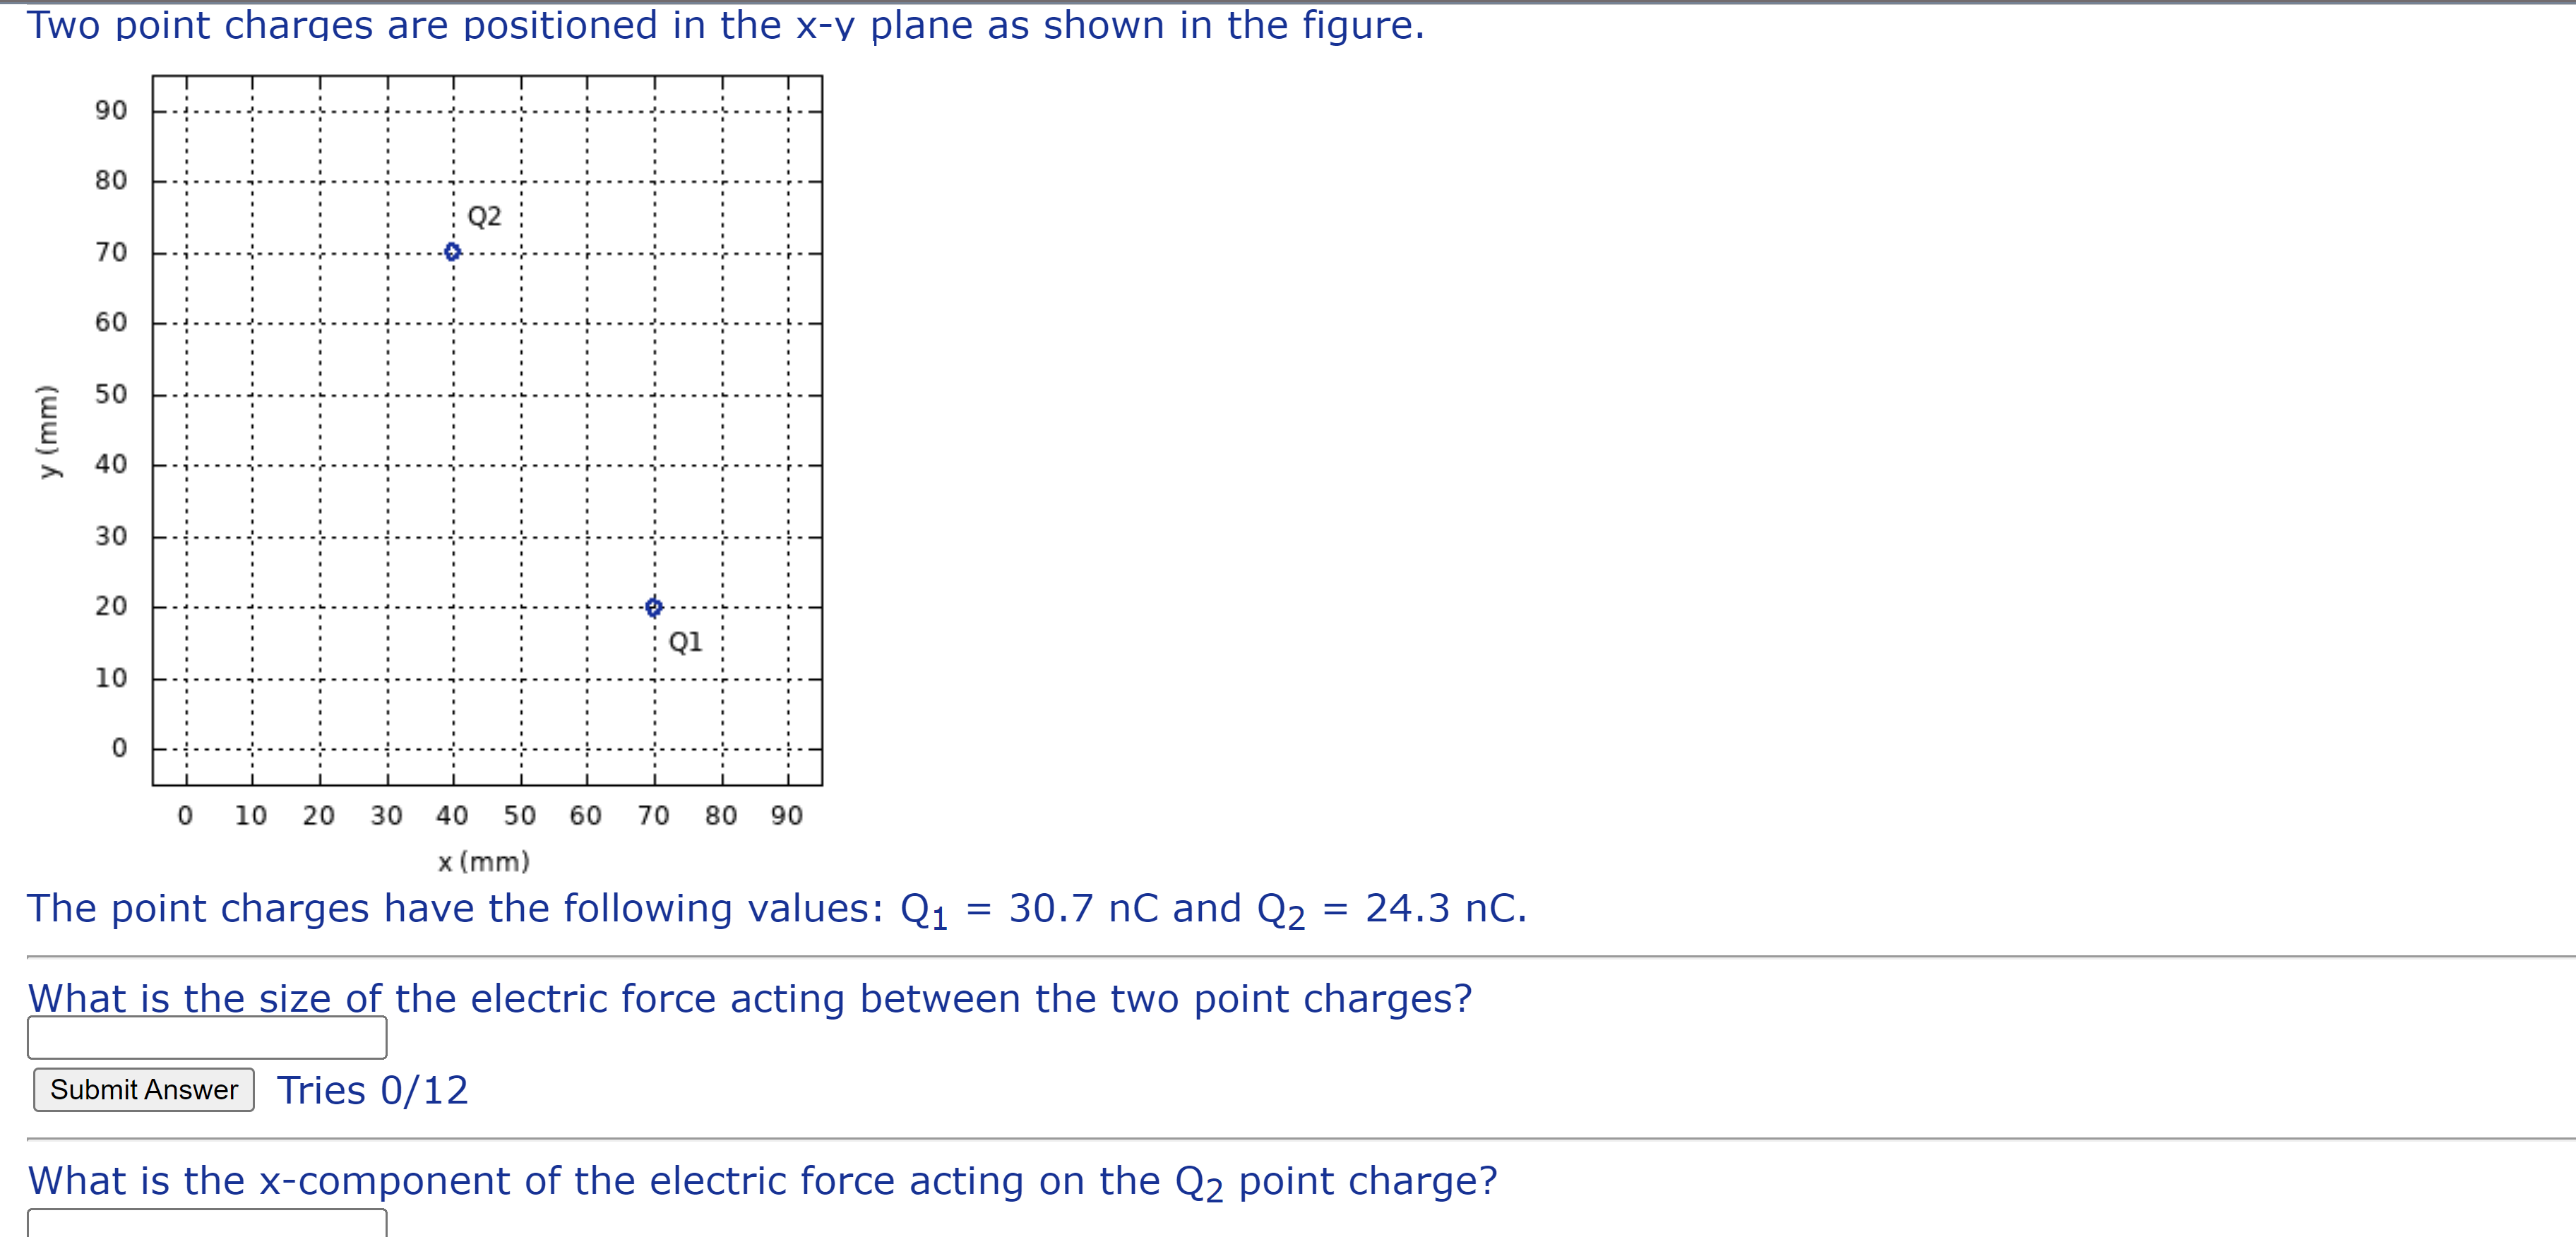The width and height of the screenshot is (2576, 1237).
Task: Click the x (mm) axis label
Action: coord(484,861)
